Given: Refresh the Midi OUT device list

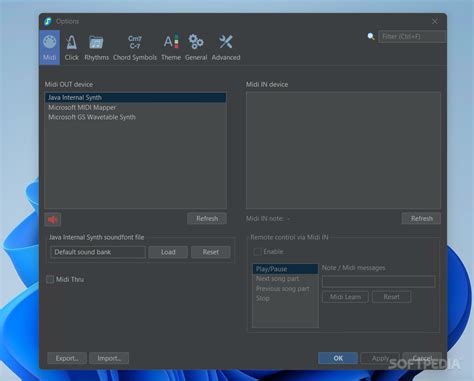Looking at the screenshot, I should [207, 219].
